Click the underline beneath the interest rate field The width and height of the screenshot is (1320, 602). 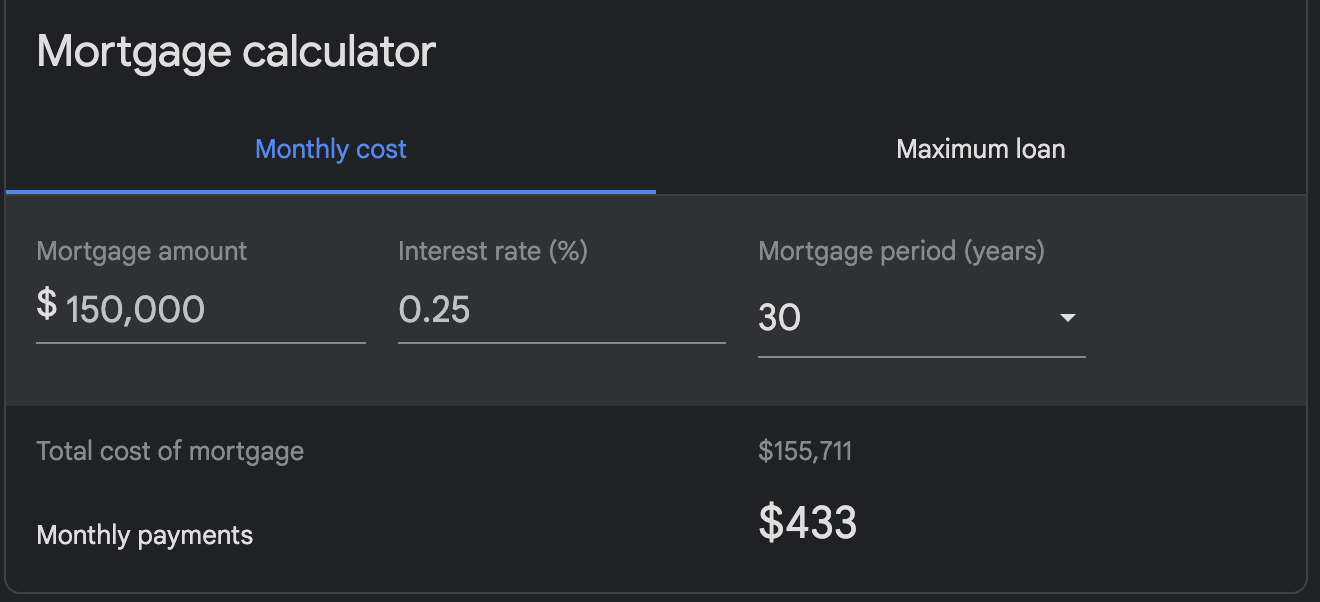[561, 343]
